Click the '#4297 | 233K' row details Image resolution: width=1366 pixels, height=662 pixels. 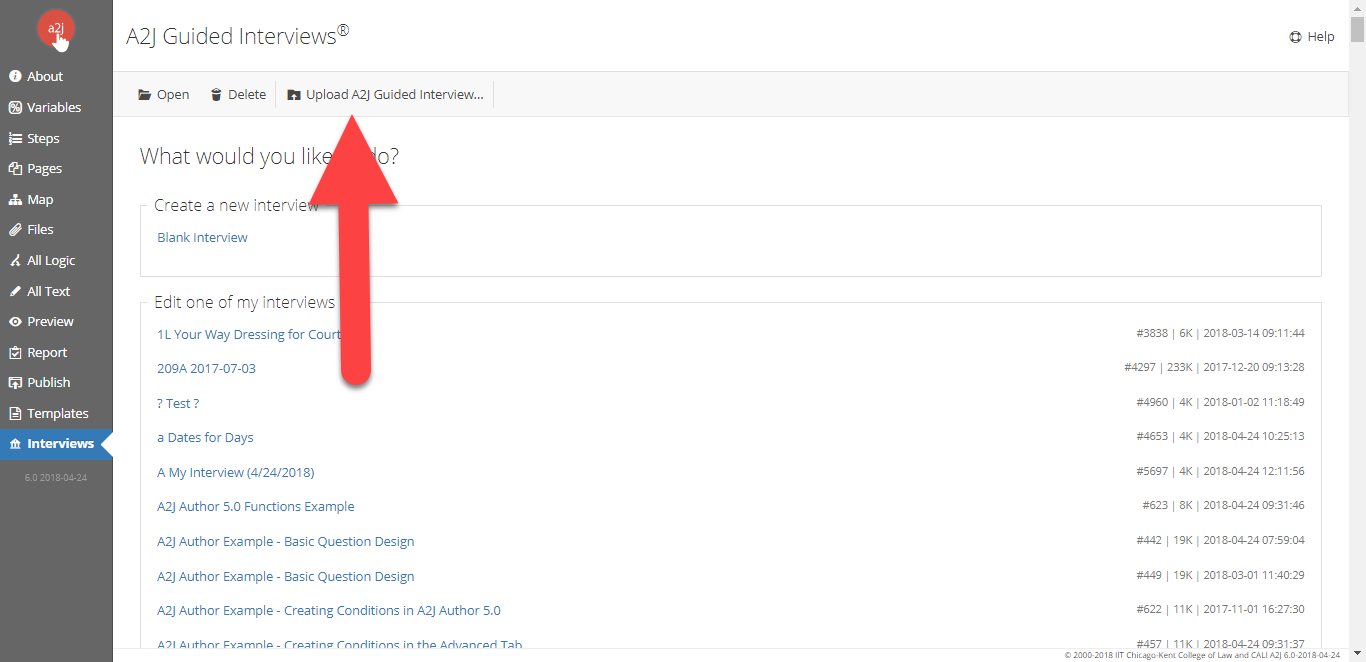[x=1214, y=367]
